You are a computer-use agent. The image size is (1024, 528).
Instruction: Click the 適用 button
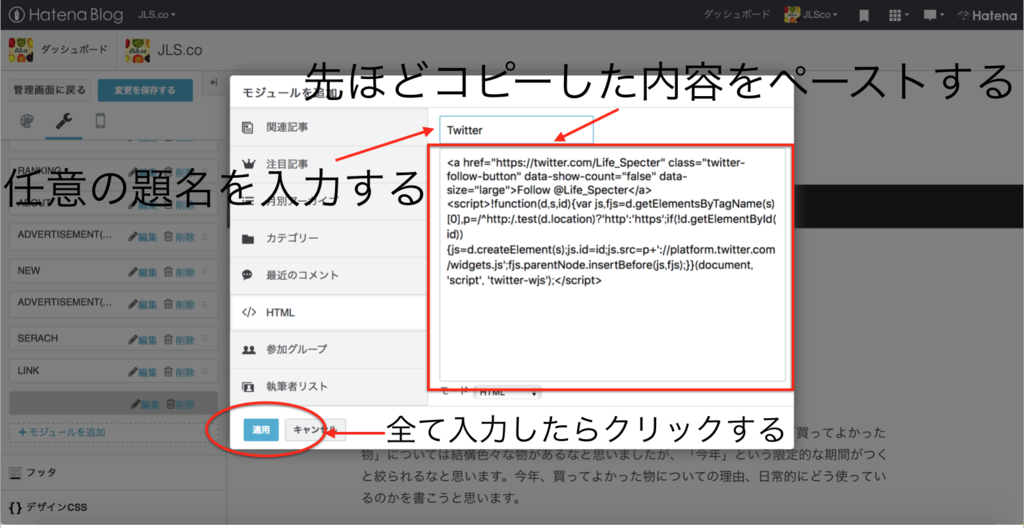point(261,430)
